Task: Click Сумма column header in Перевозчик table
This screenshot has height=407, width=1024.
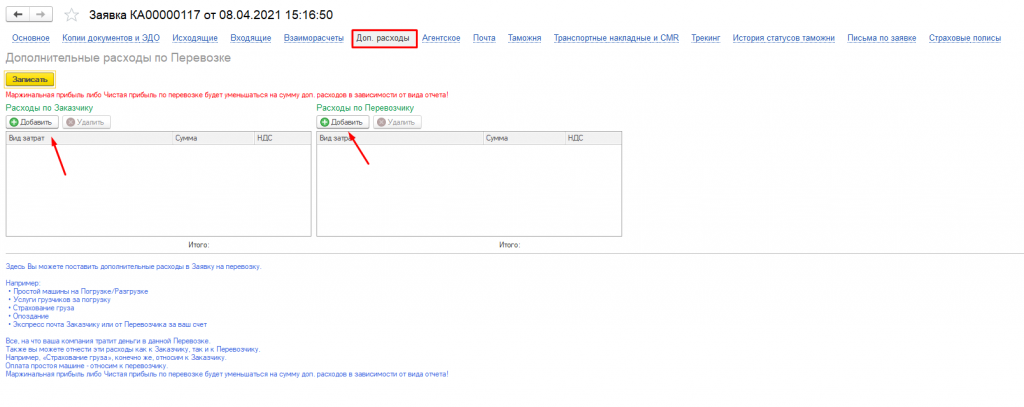Action: [525, 138]
